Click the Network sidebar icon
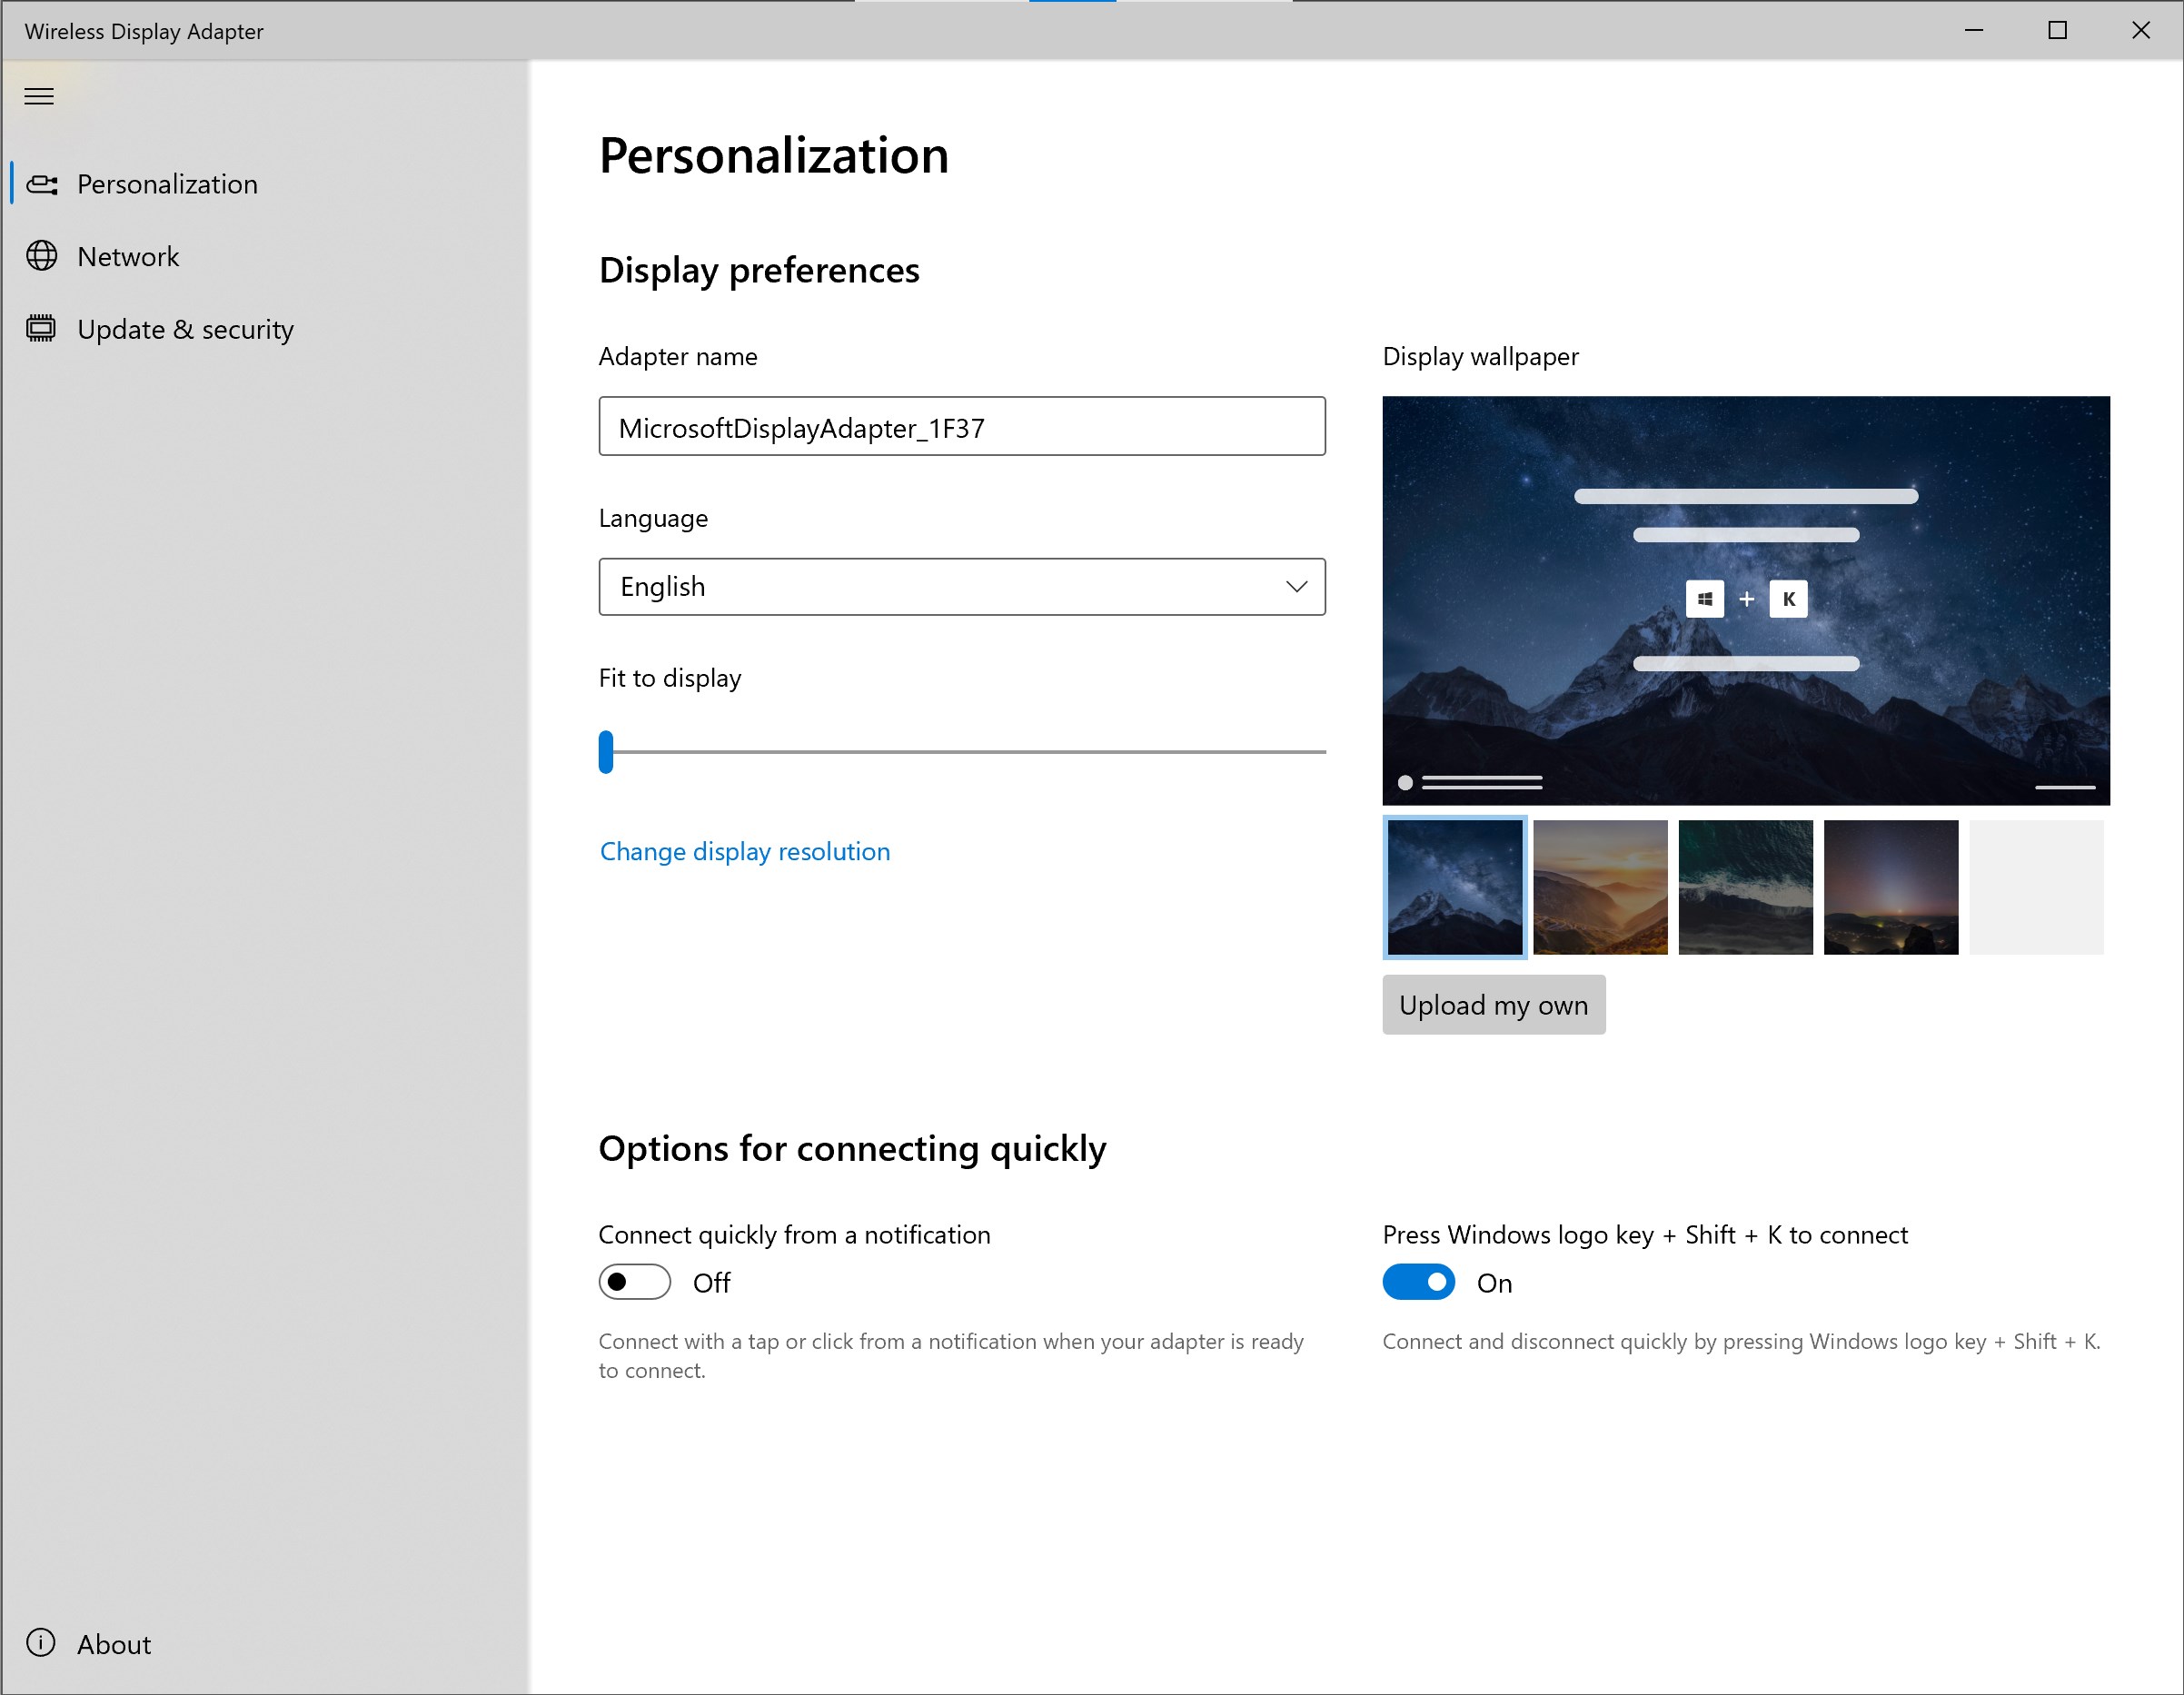Image resolution: width=2184 pixels, height=1695 pixels. (x=43, y=255)
